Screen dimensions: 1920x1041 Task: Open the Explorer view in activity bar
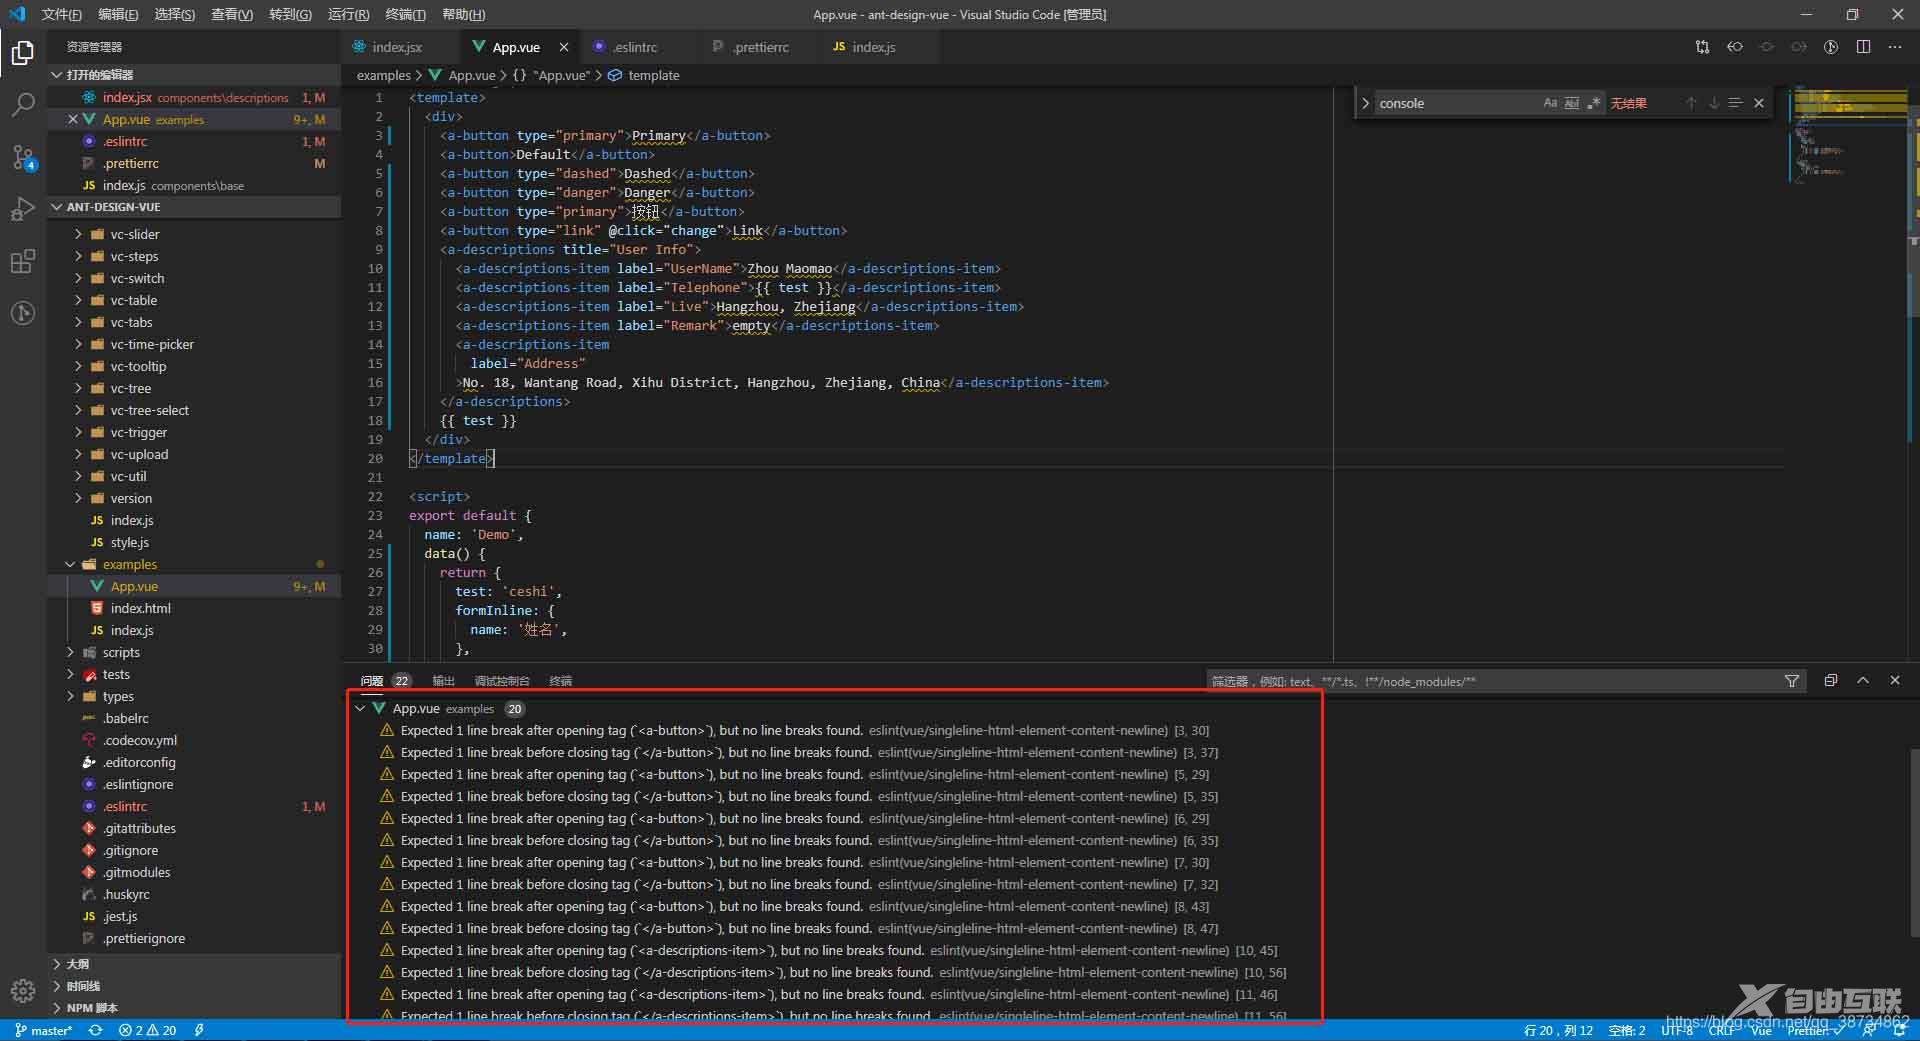pyautogui.click(x=22, y=52)
